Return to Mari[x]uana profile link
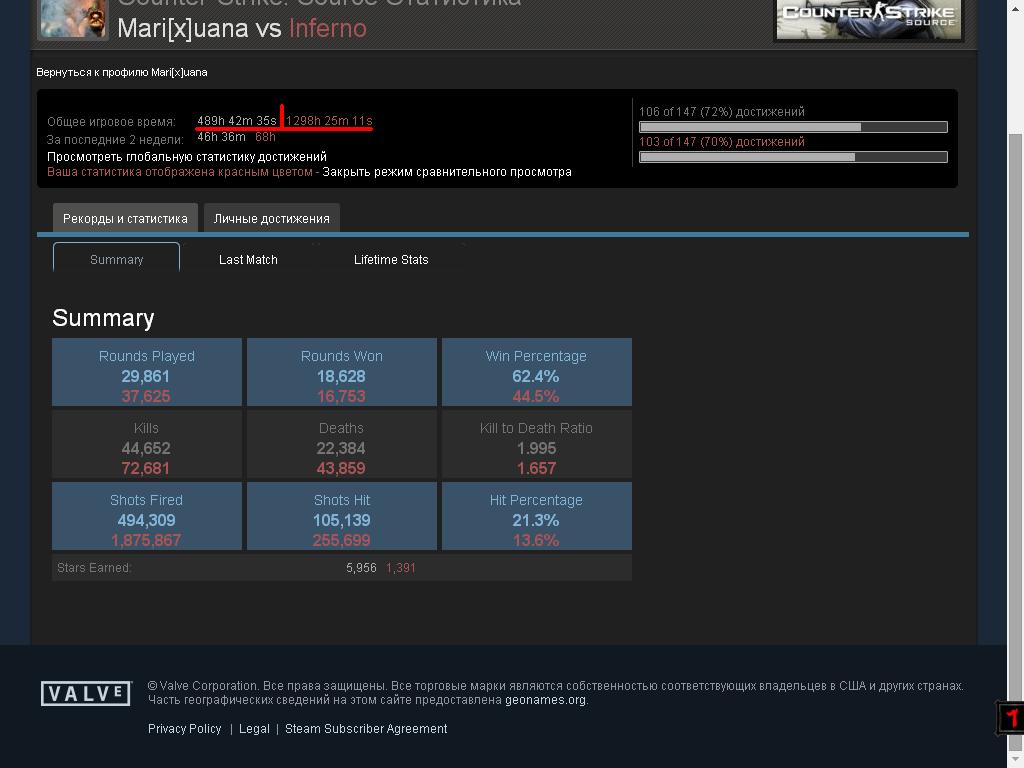 click(x=121, y=72)
